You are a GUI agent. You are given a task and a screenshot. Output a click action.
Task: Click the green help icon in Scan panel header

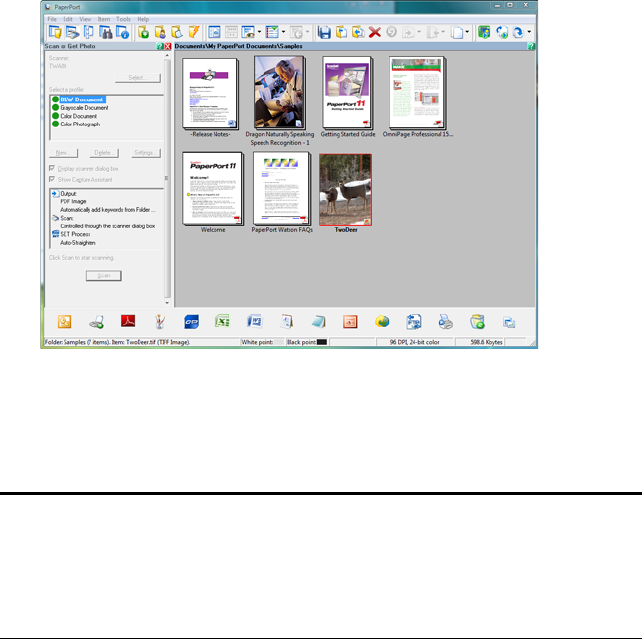pyautogui.click(x=160, y=46)
